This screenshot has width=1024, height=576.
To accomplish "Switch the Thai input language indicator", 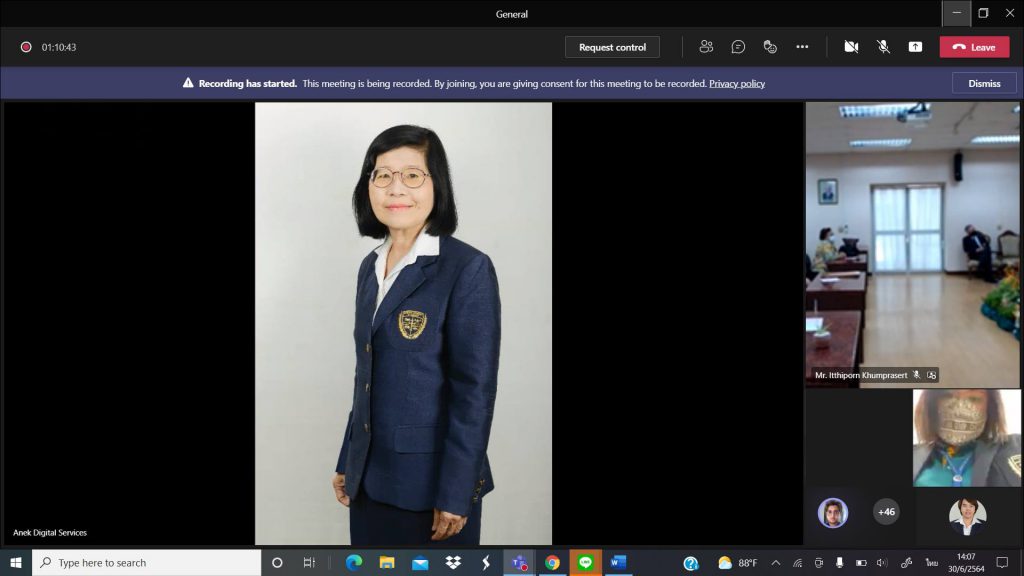I will pos(931,563).
